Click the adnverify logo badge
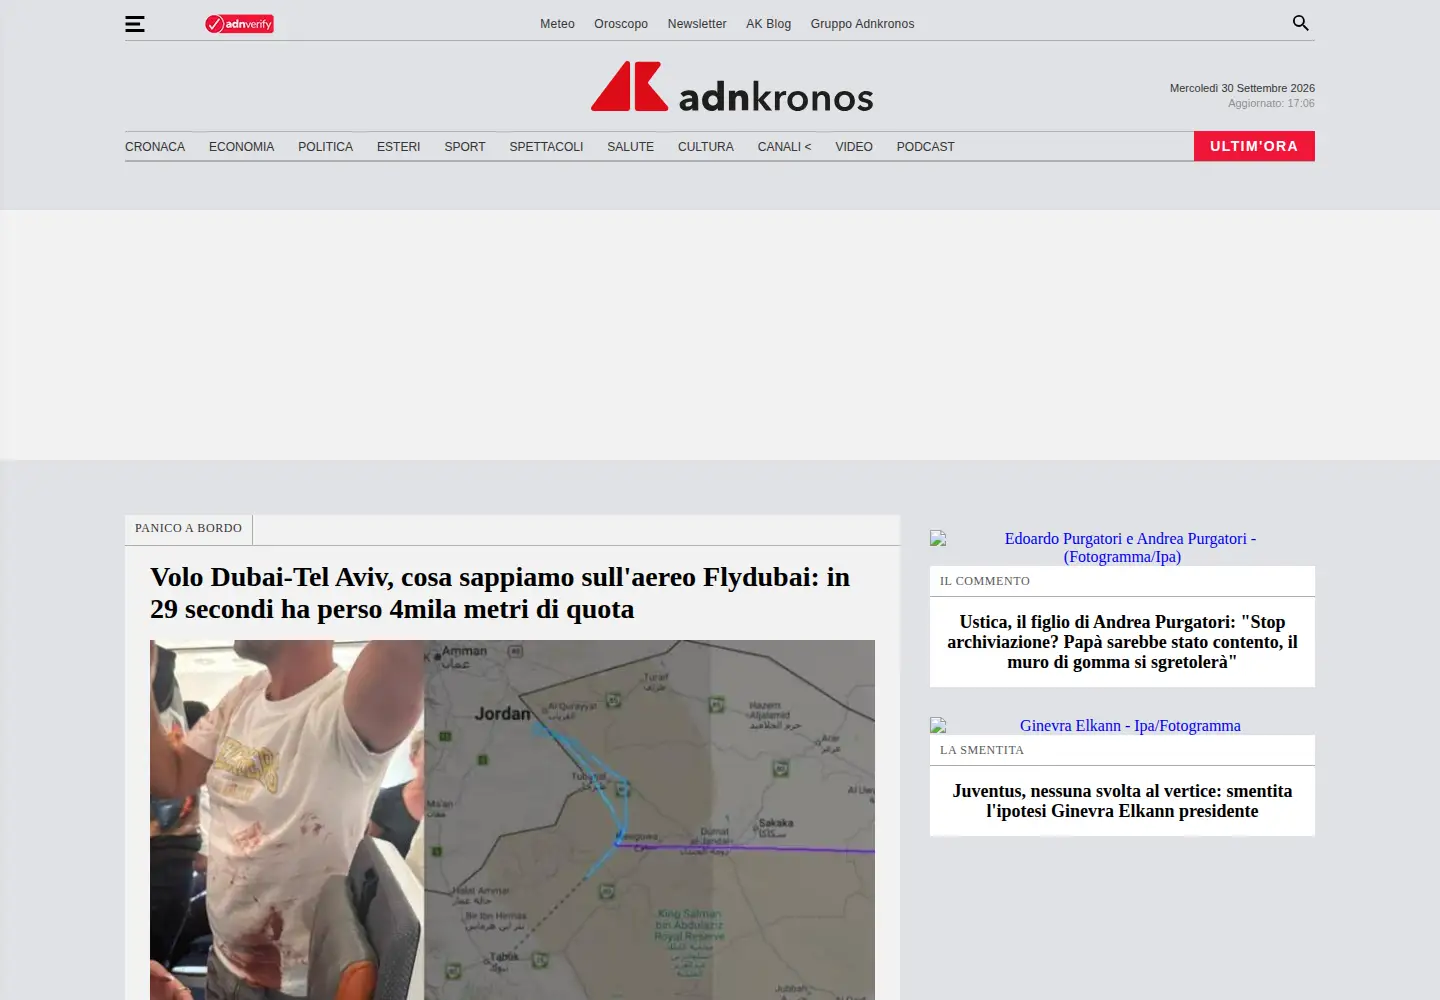The height and width of the screenshot is (1000, 1440). pos(239,24)
